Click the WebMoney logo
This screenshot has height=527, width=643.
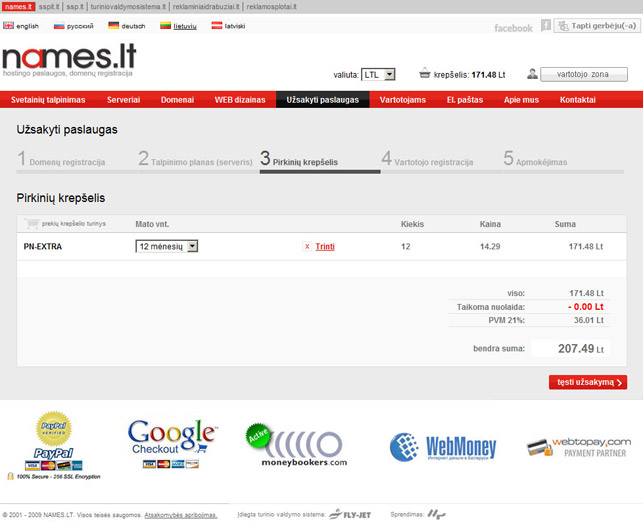(x=443, y=447)
